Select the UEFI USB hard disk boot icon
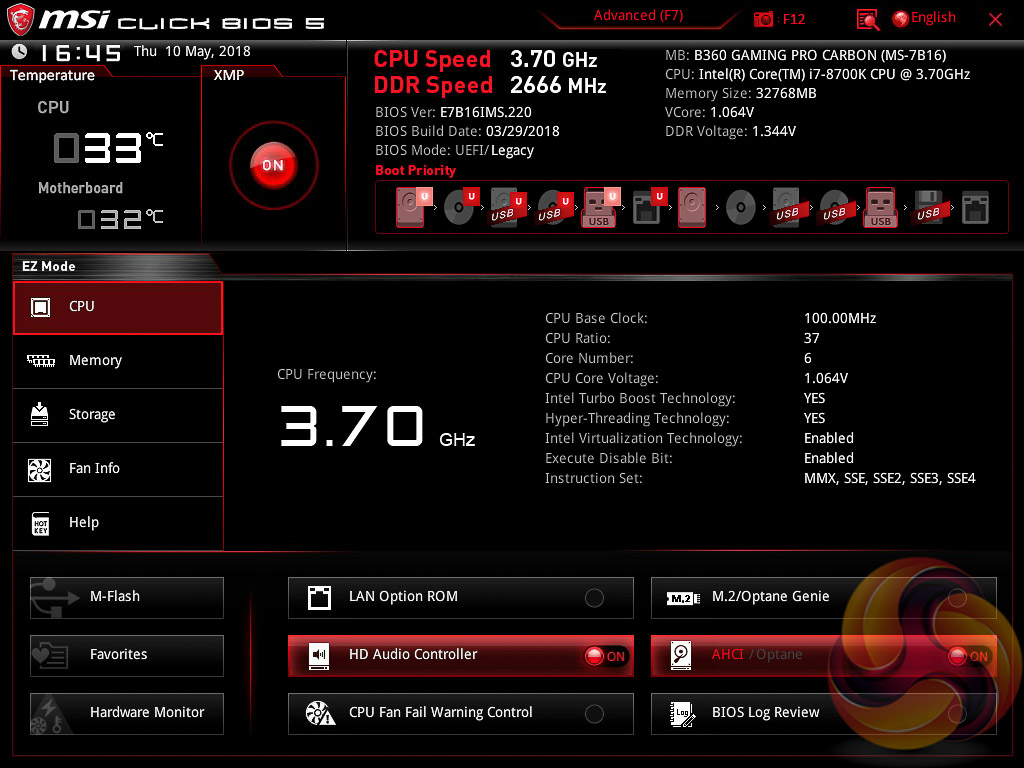 507,207
